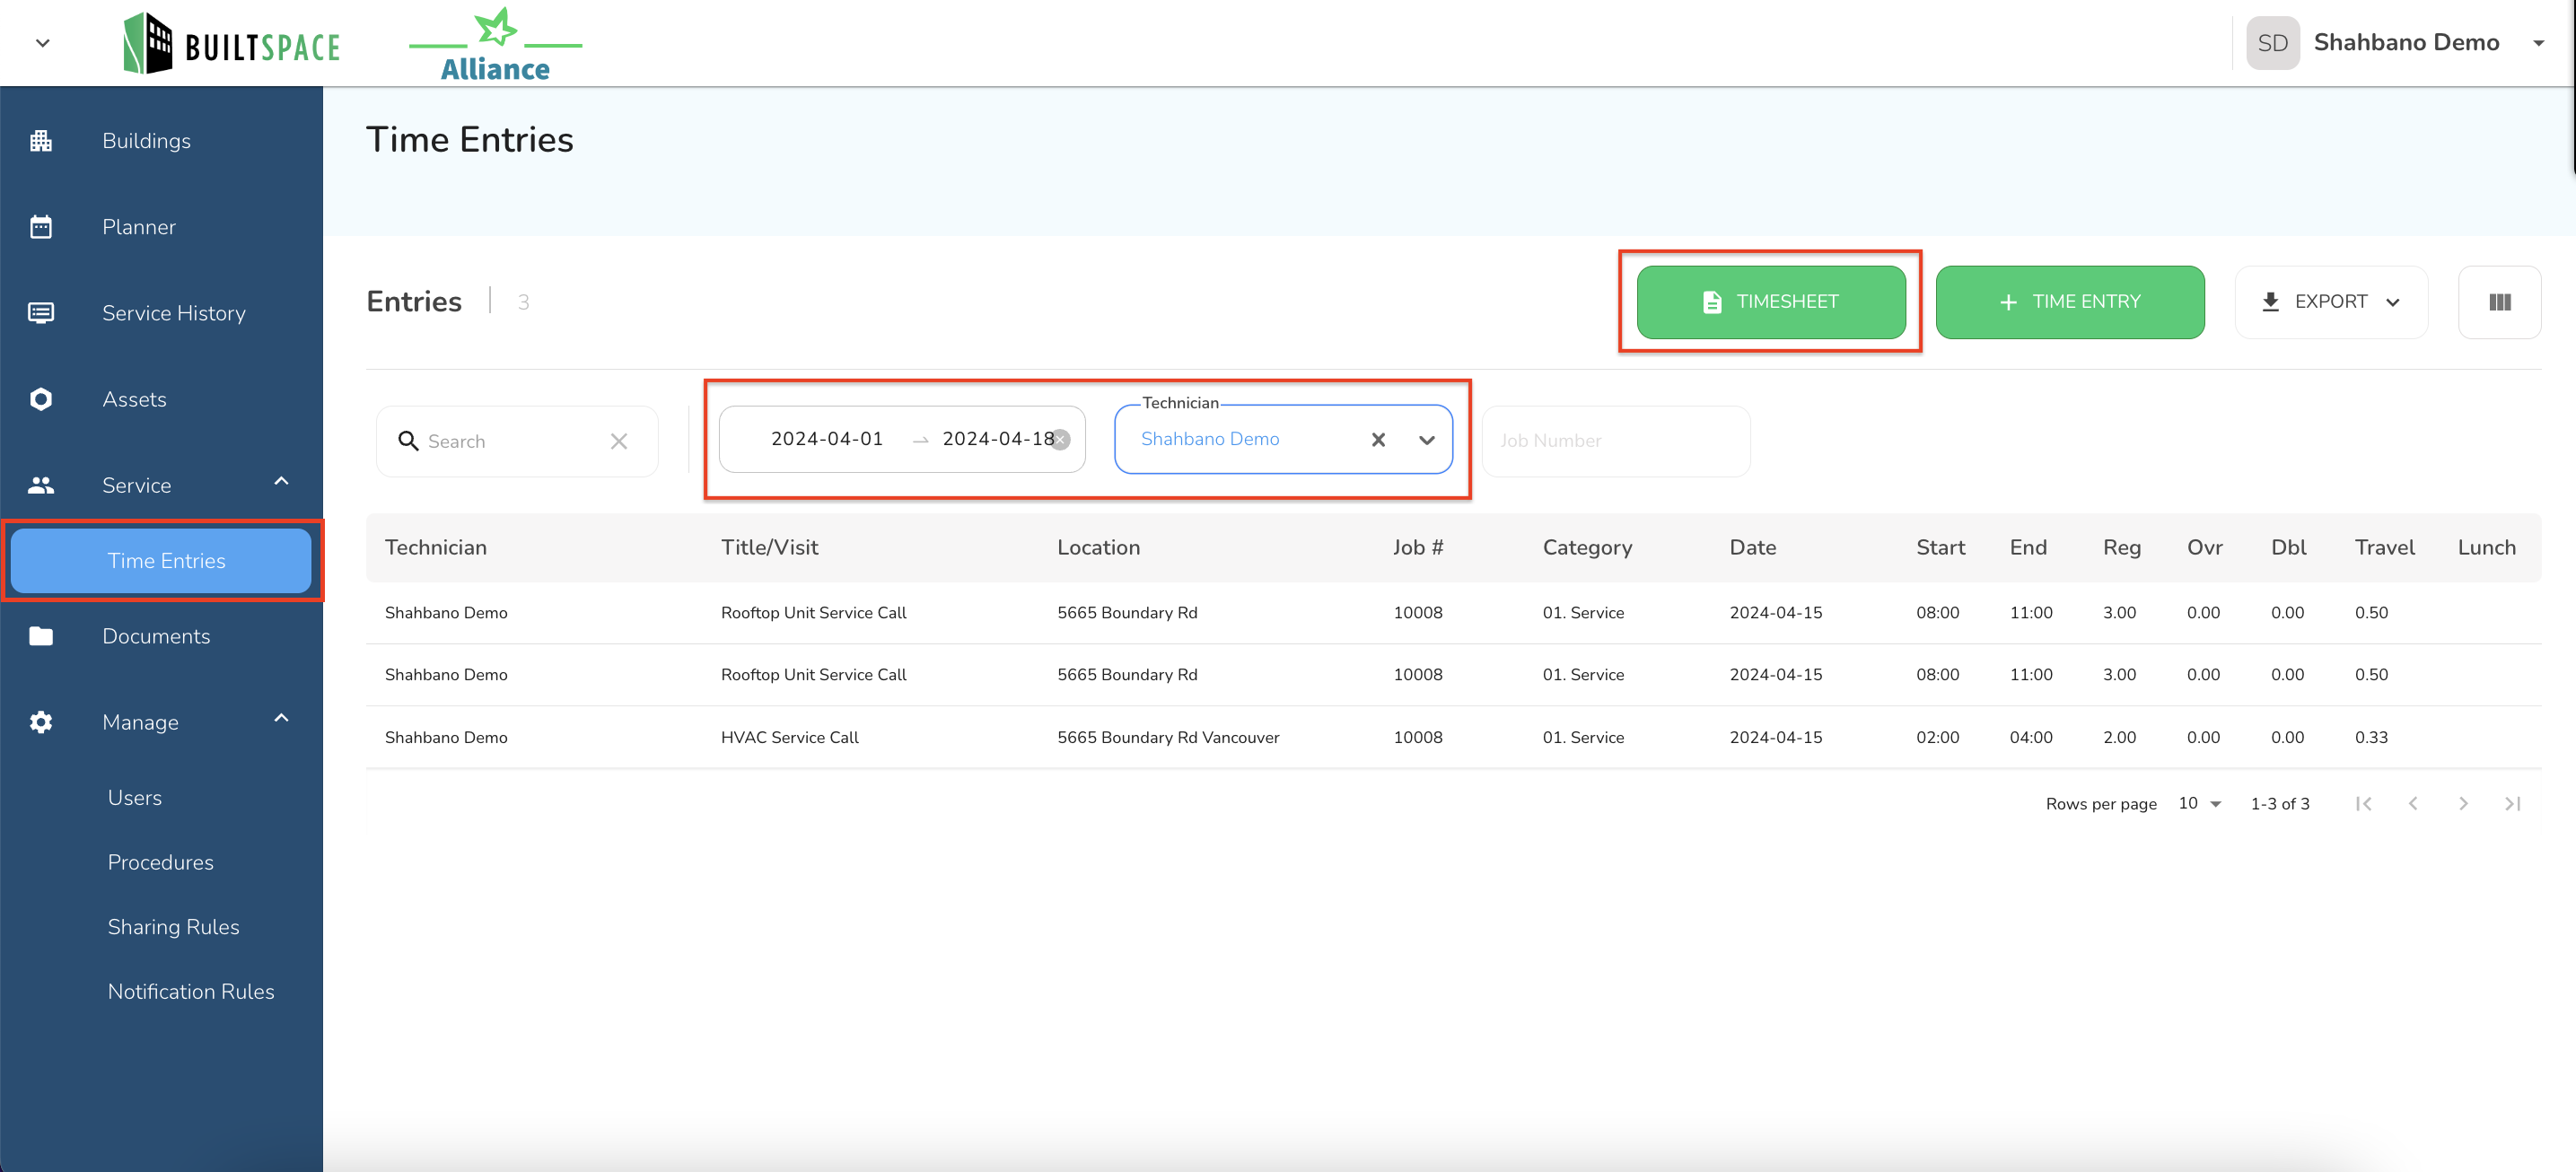Image resolution: width=2576 pixels, height=1172 pixels.
Task: Sort by the Category column header
Action: (1587, 548)
